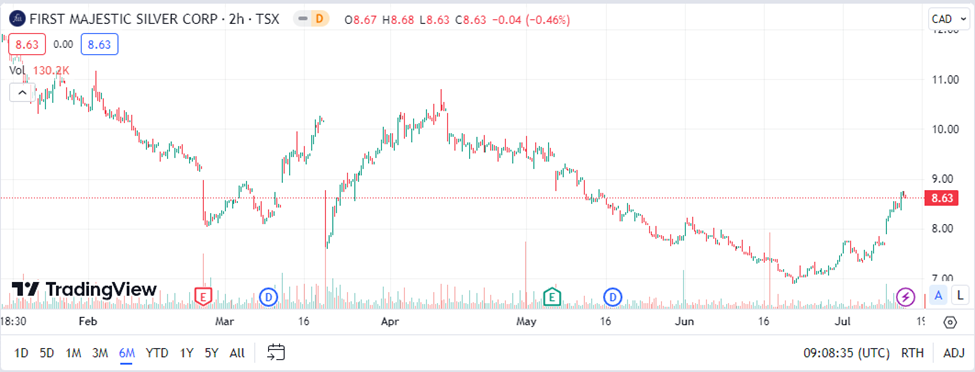975x372 pixels.
Task: Collapse the indicator legend with chevron button
Action: point(22,93)
